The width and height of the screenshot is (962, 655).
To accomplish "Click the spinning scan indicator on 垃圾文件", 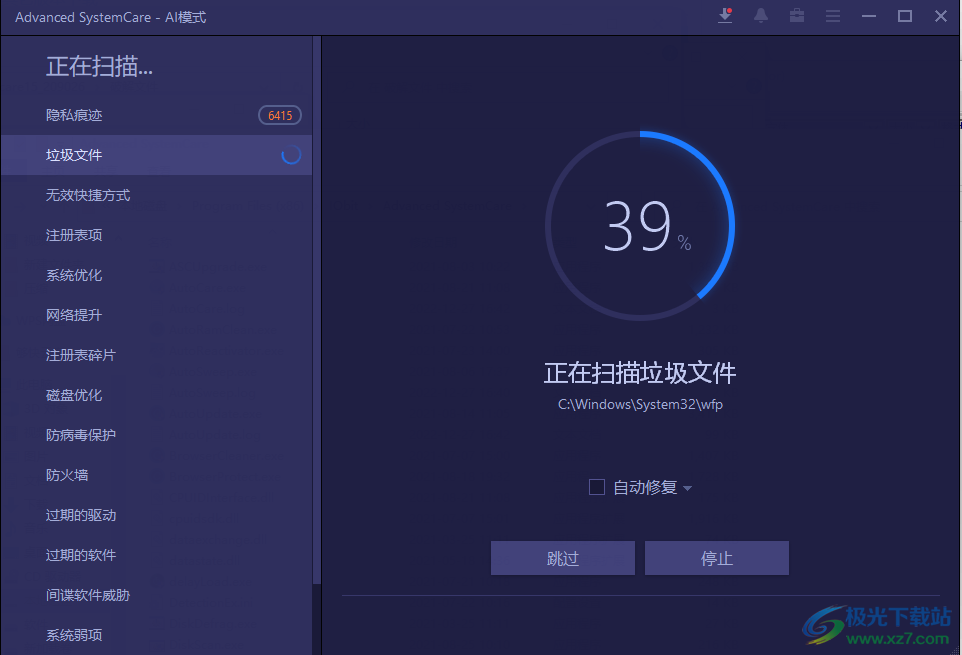I will click(291, 155).
